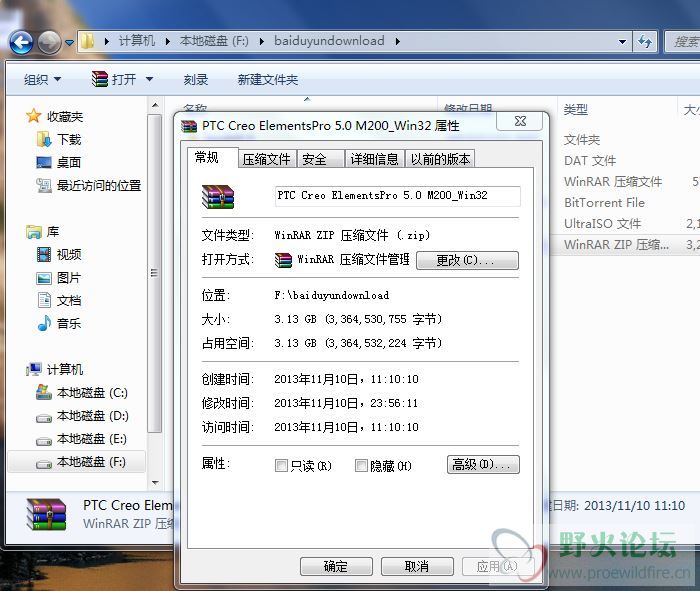This screenshot has width=700, height=591.
Task: Select the 库 libraries icon
Action: 34,232
